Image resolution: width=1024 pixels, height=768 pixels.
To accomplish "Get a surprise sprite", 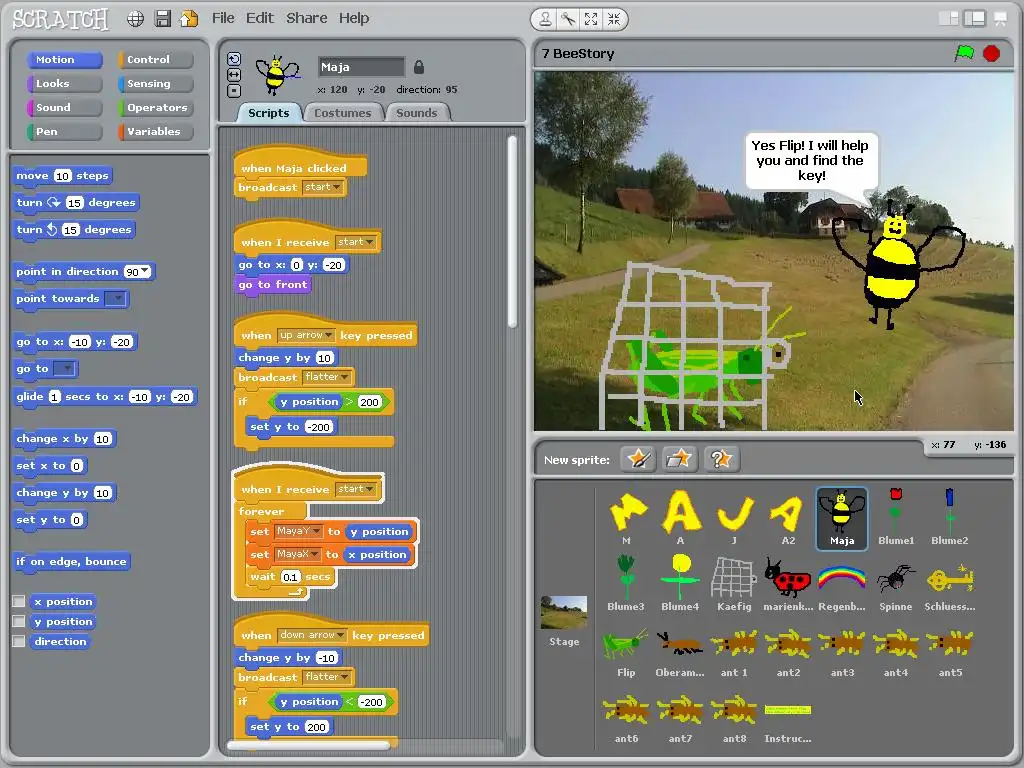I will pyautogui.click(x=720, y=459).
